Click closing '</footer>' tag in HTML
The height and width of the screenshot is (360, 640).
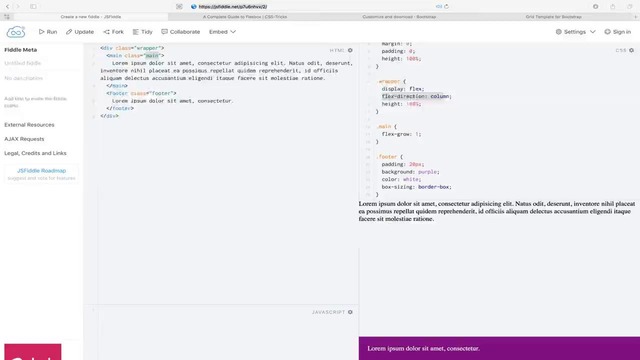tap(120, 109)
